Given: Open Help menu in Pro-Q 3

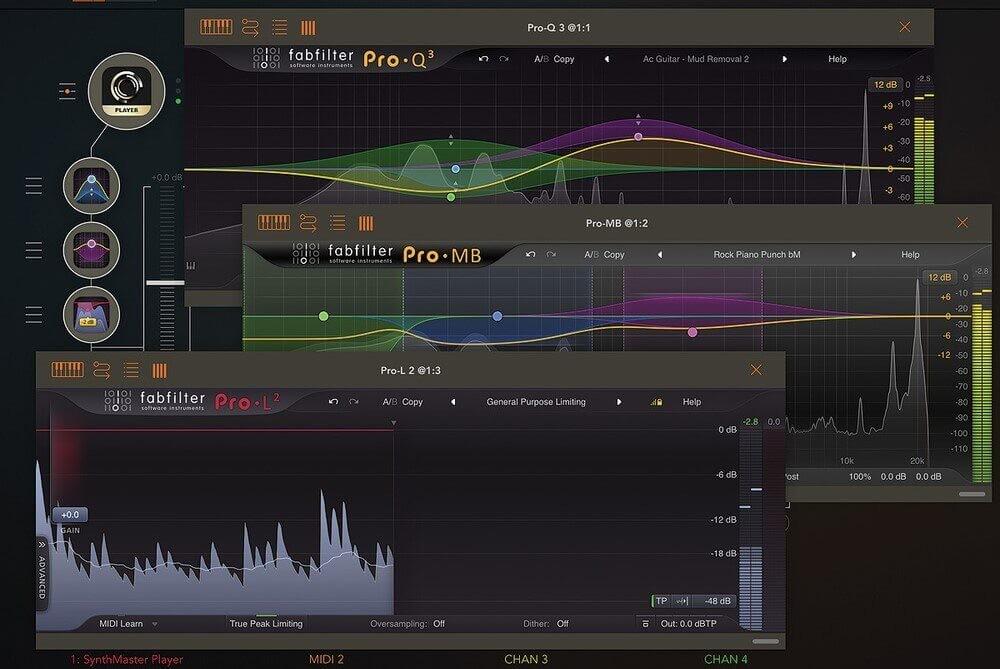Looking at the screenshot, I should (837, 59).
